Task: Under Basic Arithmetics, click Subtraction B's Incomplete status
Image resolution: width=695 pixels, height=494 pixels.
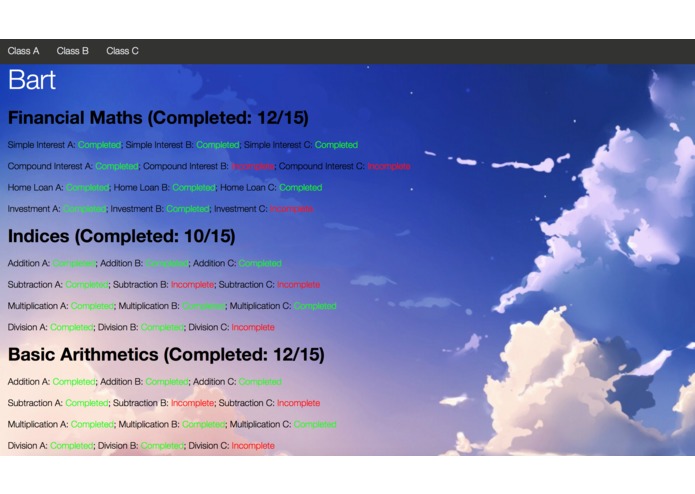Action: pos(193,403)
